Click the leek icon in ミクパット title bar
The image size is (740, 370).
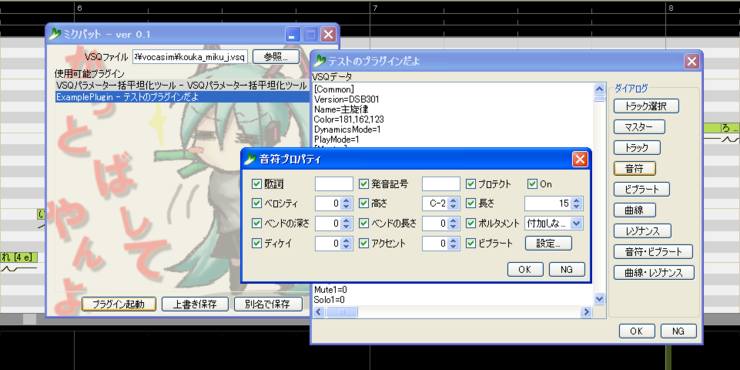[55, 34]
